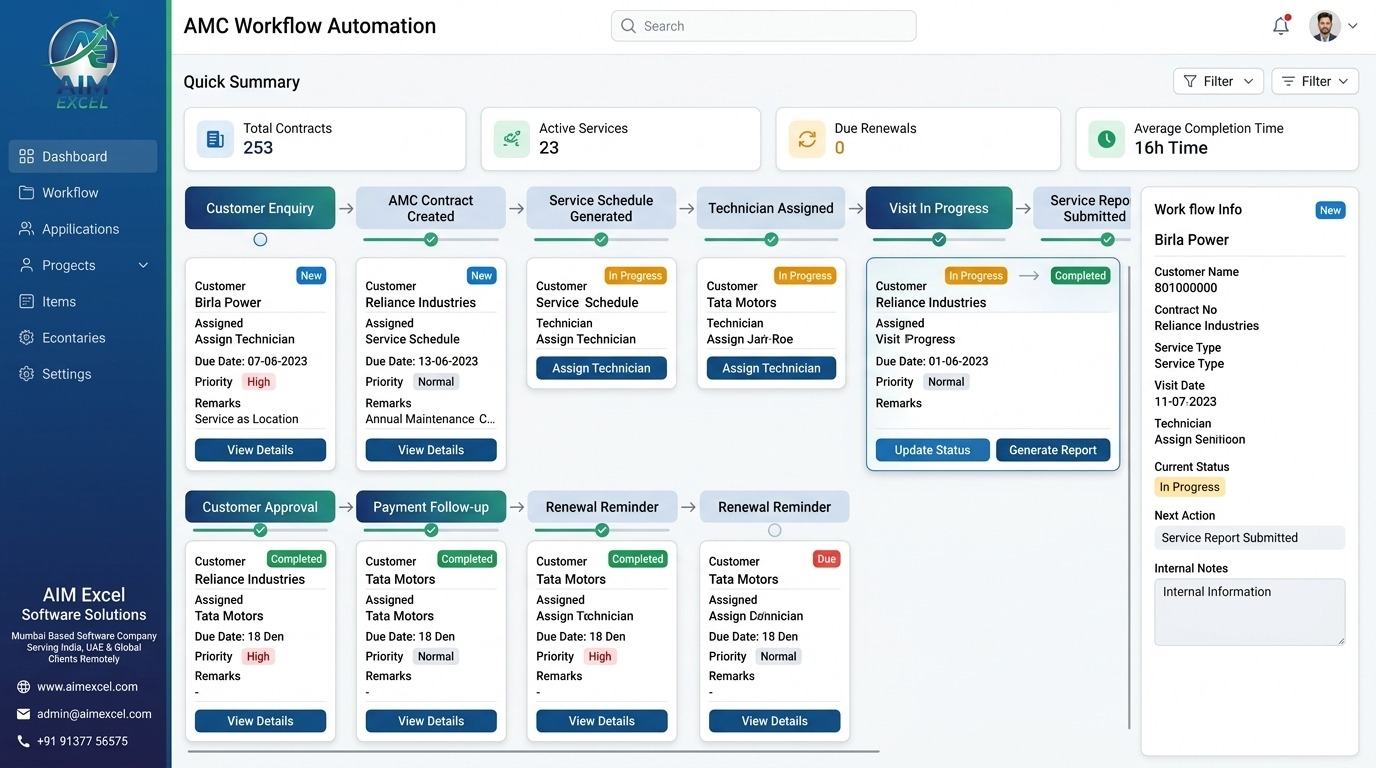Assign Technician on Service Schedule card
This screenshot has height=768, width=1376.
point(601,368)
